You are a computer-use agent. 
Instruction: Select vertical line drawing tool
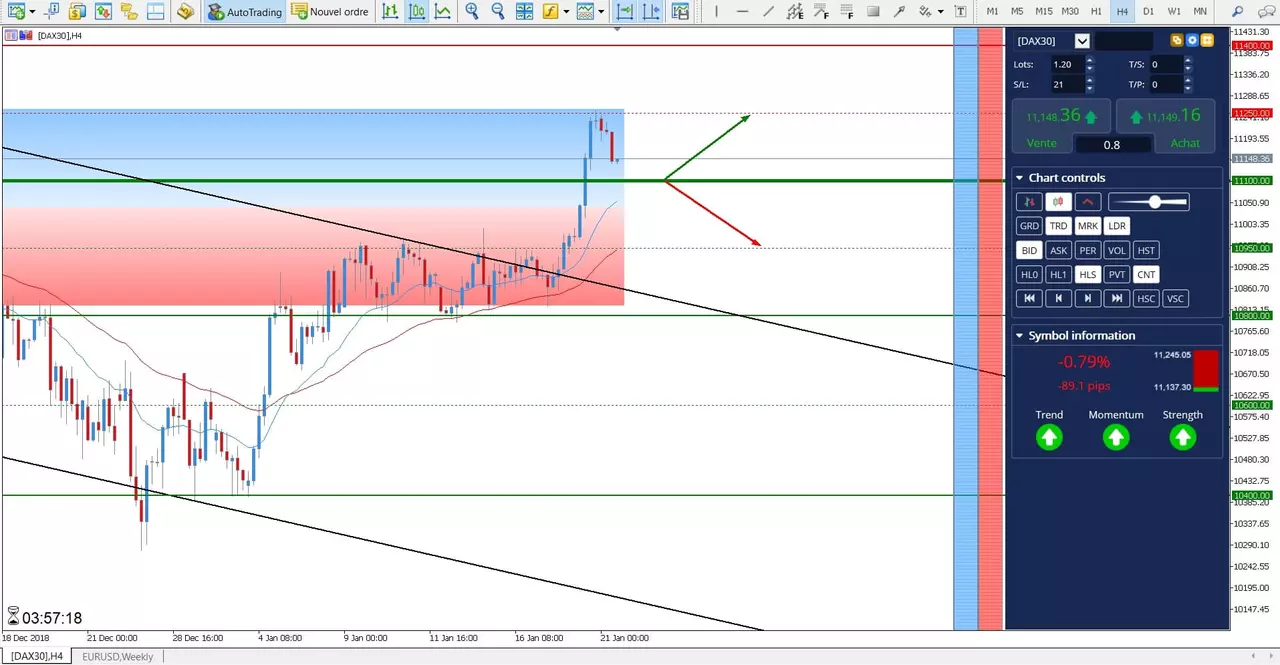[x=716, y=12]
